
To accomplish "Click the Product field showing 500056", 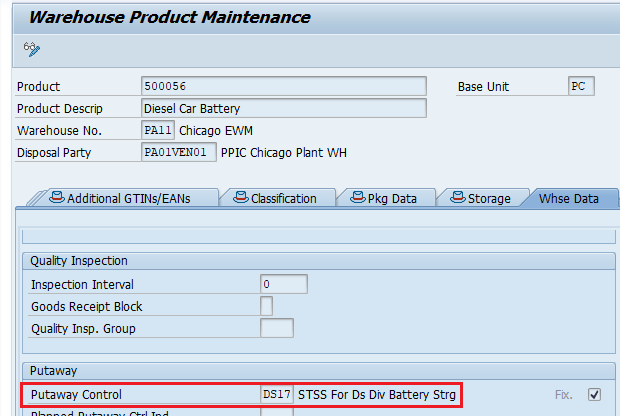I will click(284, 87).
